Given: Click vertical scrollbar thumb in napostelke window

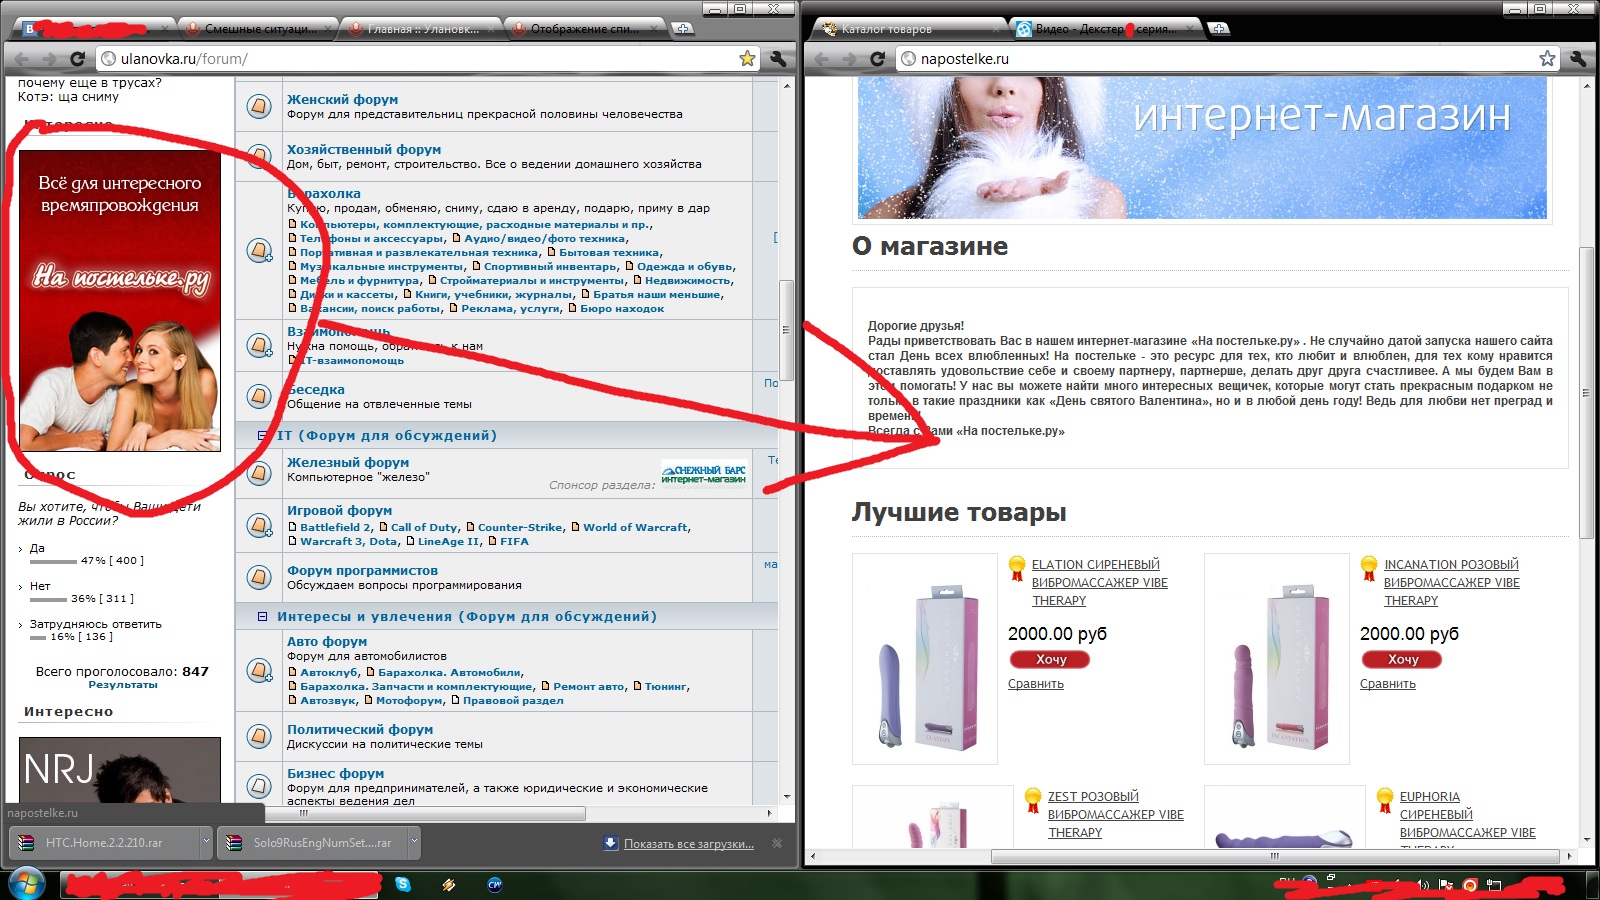Looking at the screenshot, I should click(x=1586, y=392).
